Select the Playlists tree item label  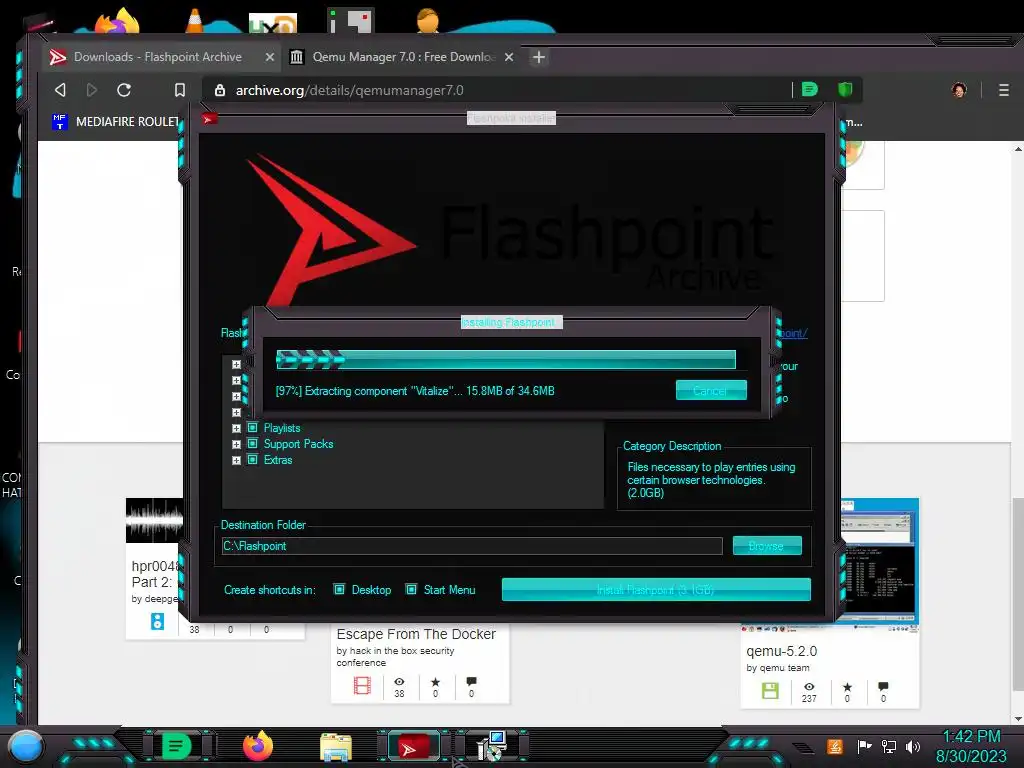pyautogui.click(x=282, y=428)
